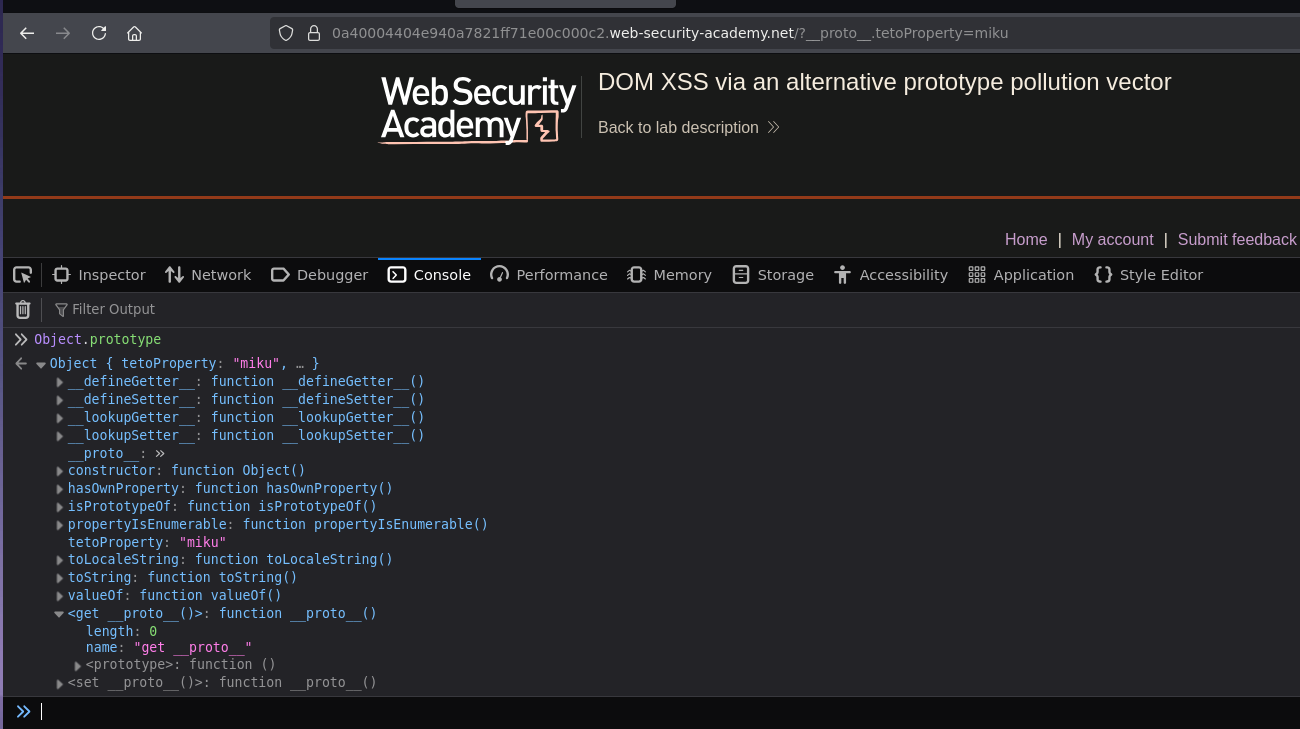This screenshot has width=1300, height=729.
Task: Click the length: 0 property row
Action: [121, 632]
